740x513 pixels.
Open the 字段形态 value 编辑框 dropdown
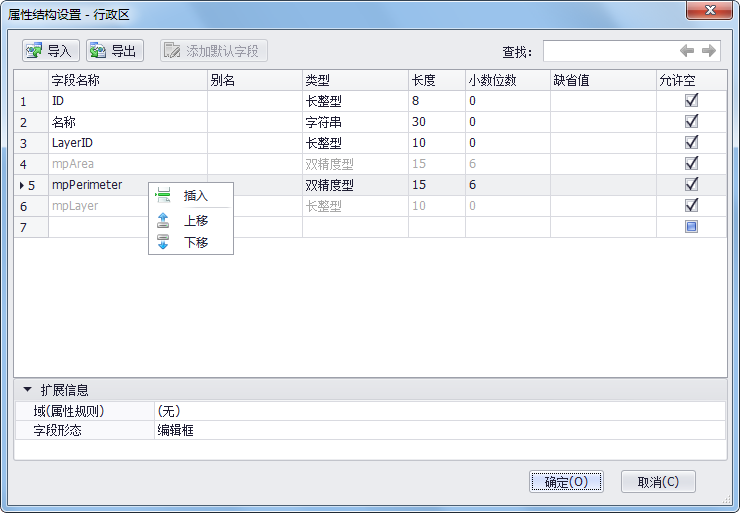tap(439, 430)
